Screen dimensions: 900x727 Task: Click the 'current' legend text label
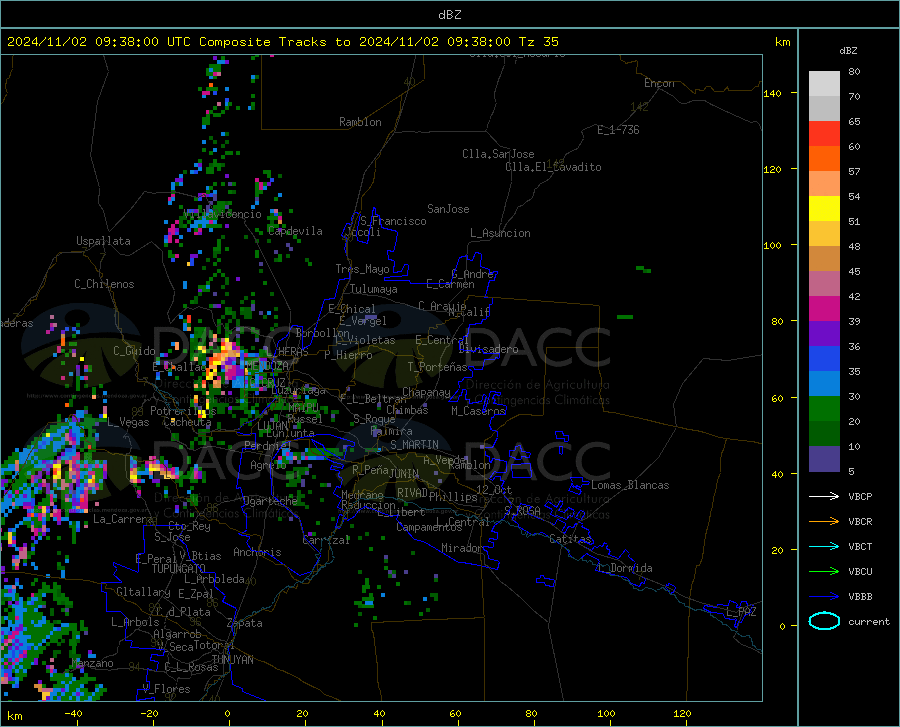(869, 621)
